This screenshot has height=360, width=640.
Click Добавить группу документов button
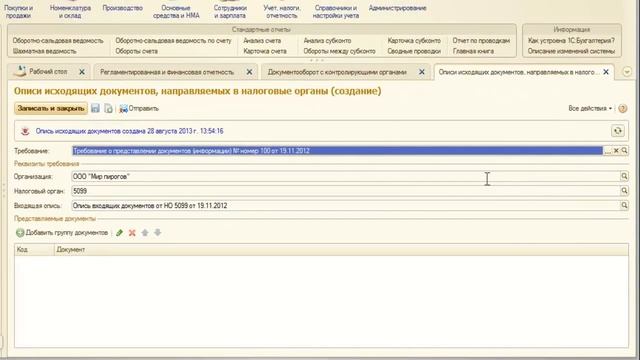[x=62, y=233]
